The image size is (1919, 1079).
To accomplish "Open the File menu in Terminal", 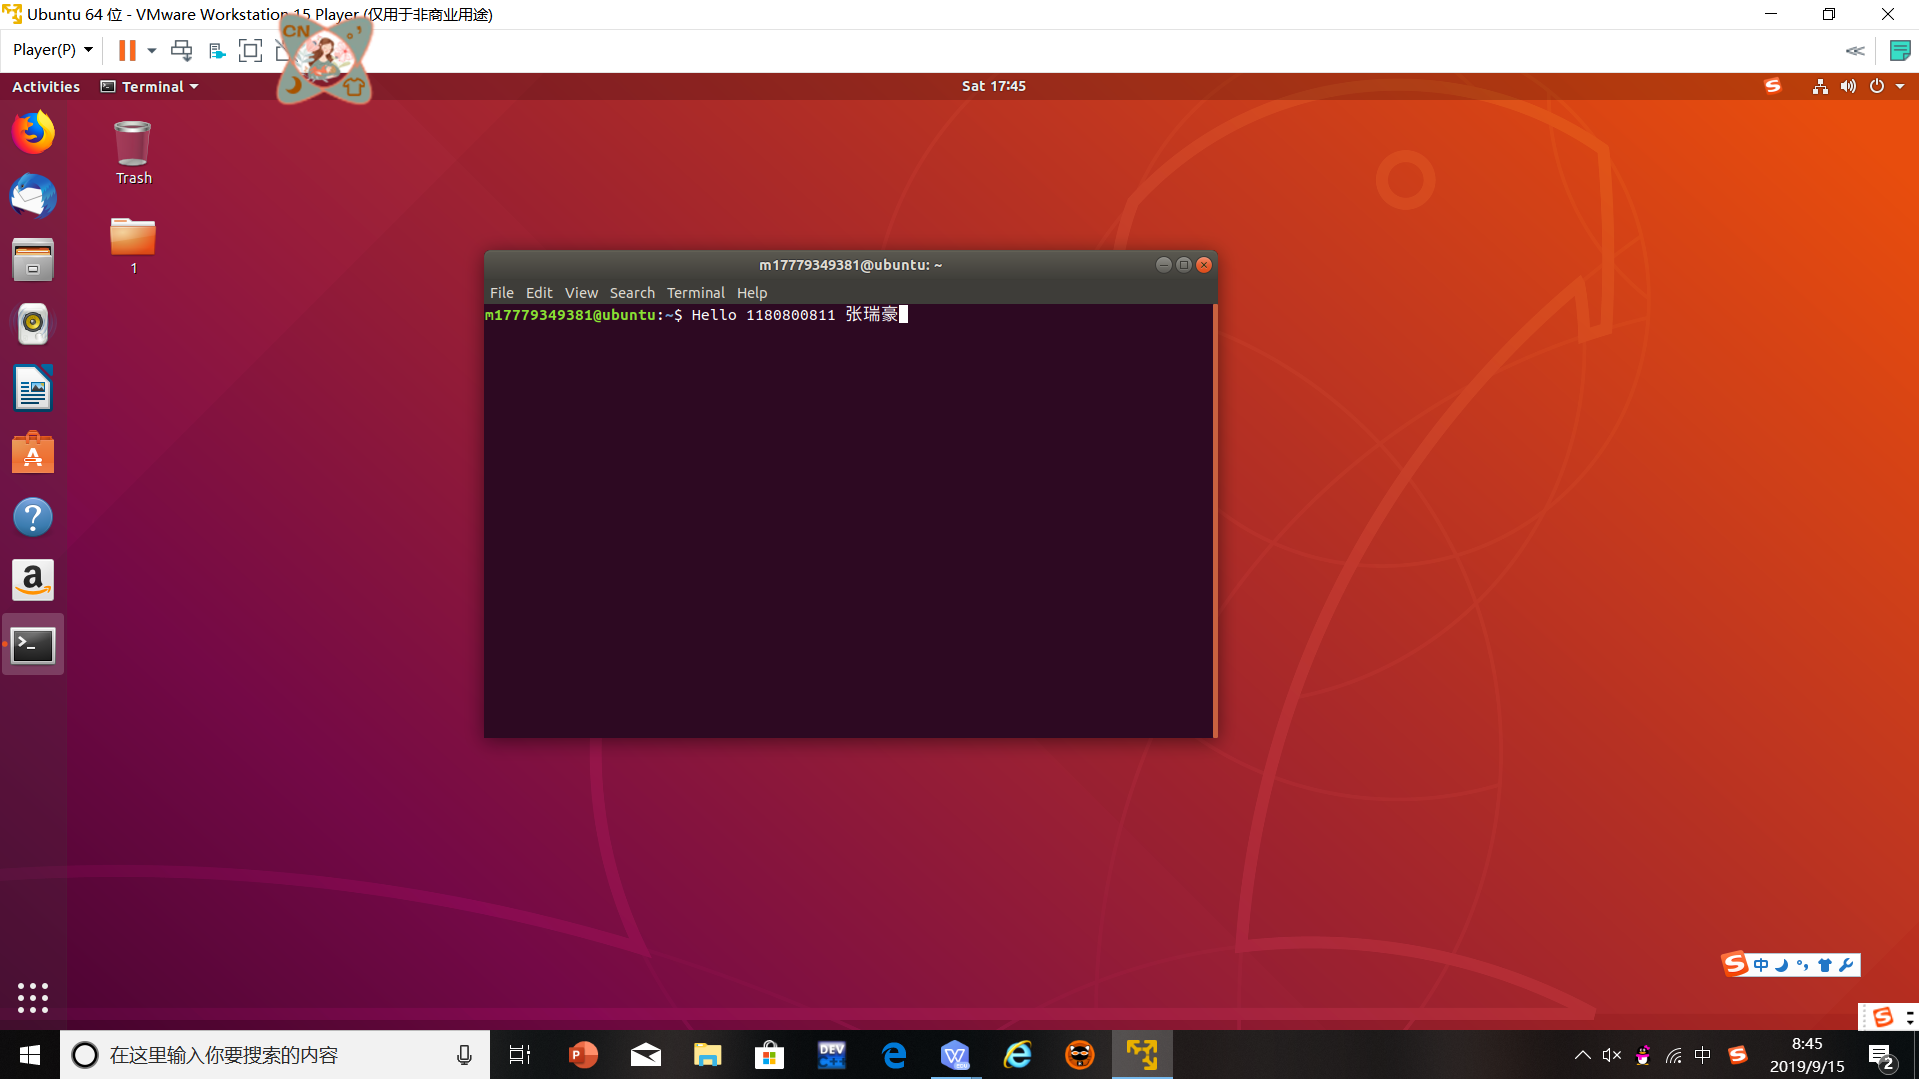I will [x=502, y=293].
